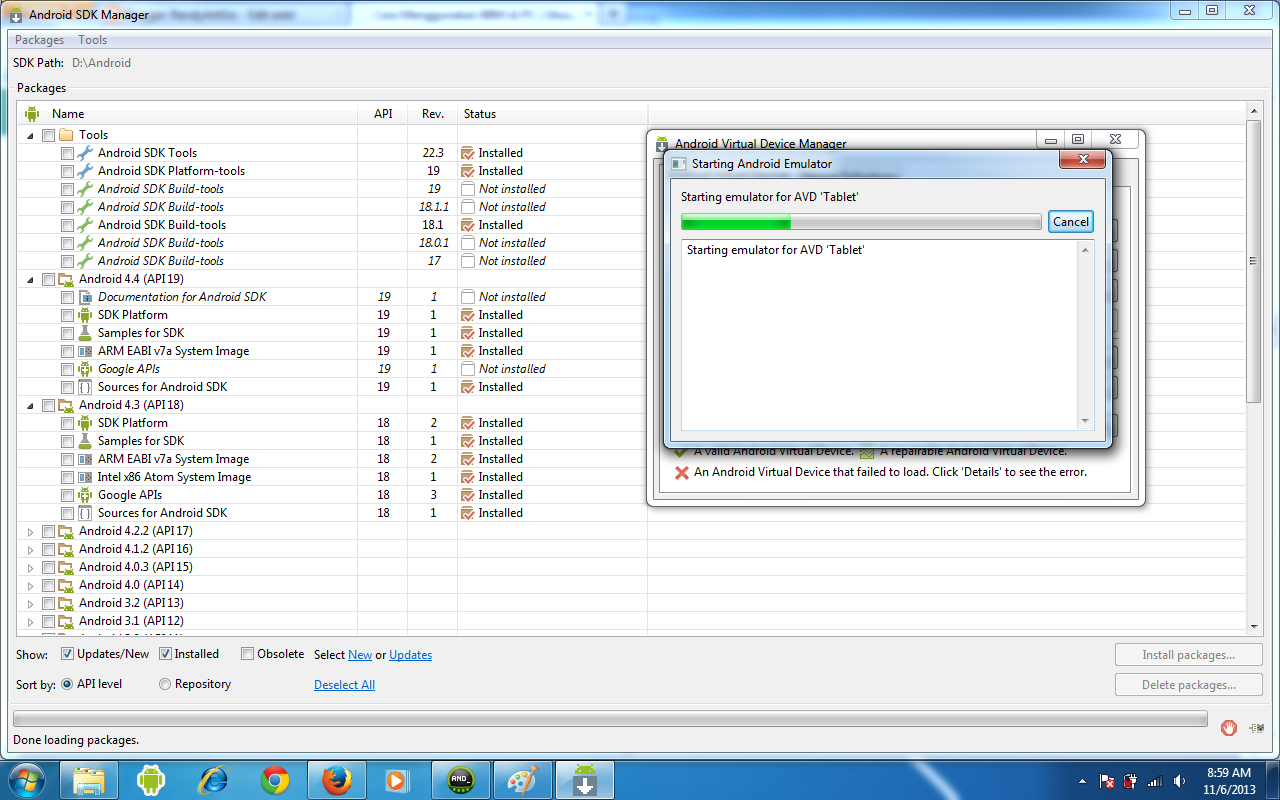Viewport: 1280px width, 800px height.
Task: Select the Repository sort radio button
Action: (x=165, y=684)
